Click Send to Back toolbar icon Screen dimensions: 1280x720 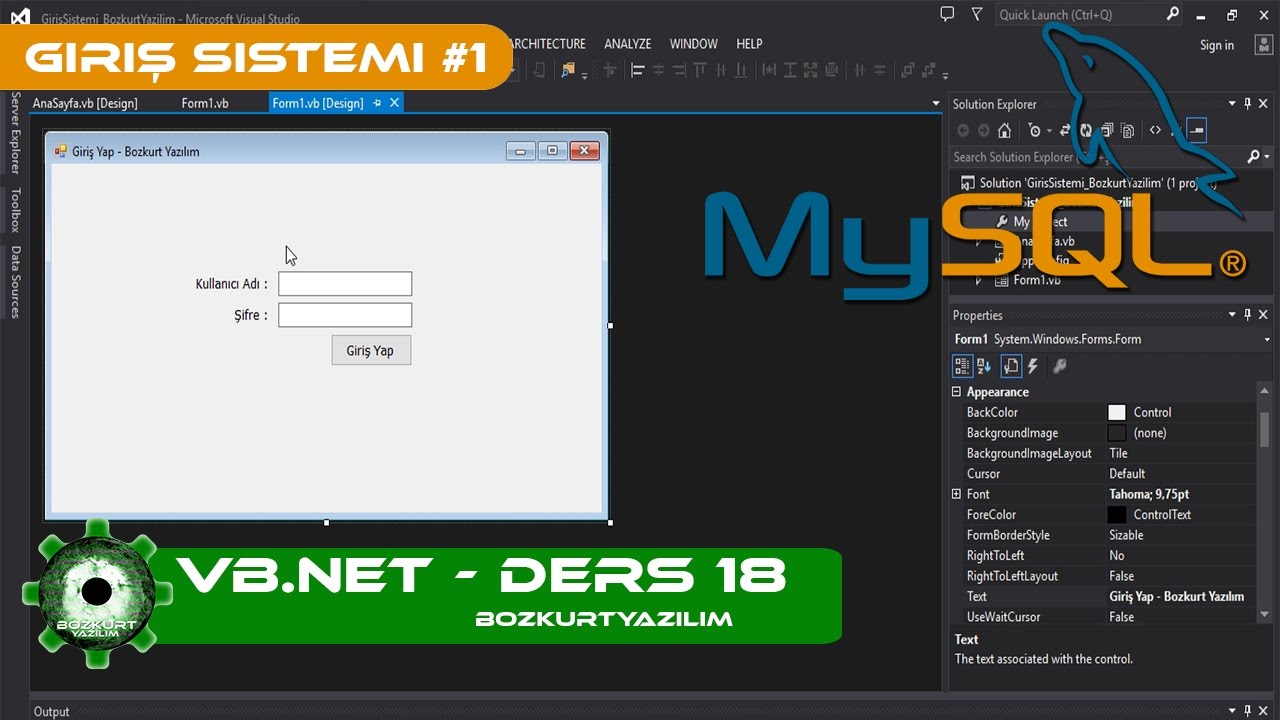coord(928,70)
